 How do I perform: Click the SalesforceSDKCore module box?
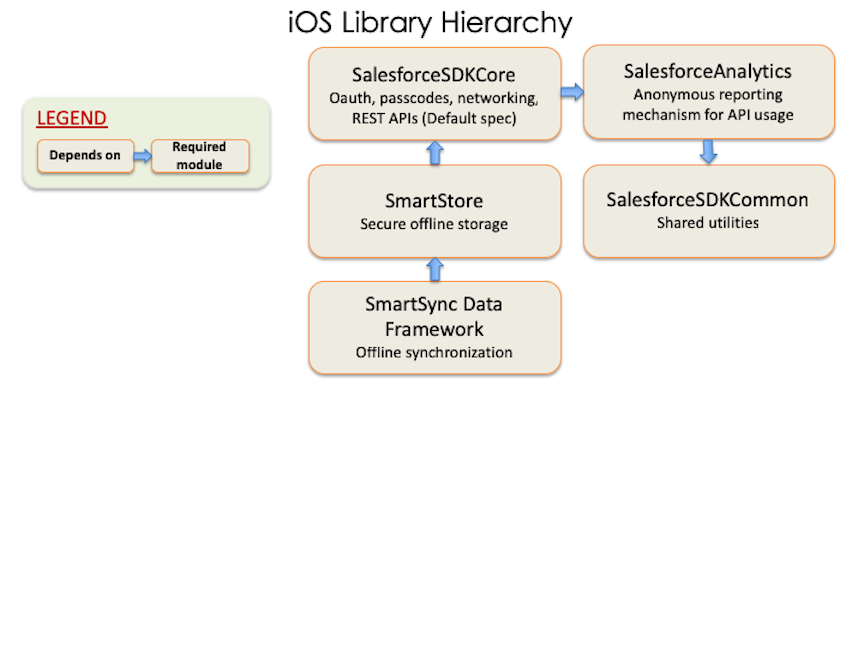tap(435, 94)
